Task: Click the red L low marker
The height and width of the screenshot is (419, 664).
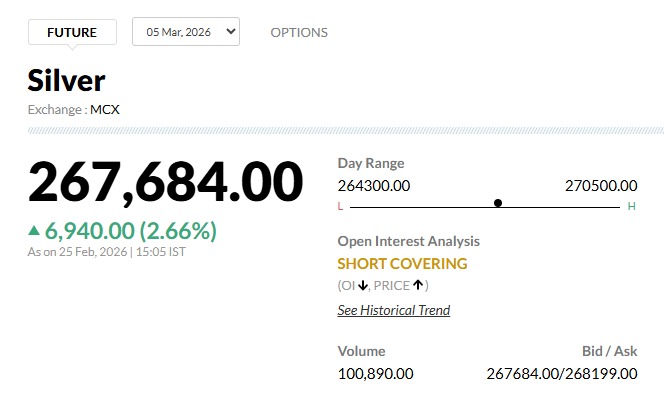Action: 341,206
